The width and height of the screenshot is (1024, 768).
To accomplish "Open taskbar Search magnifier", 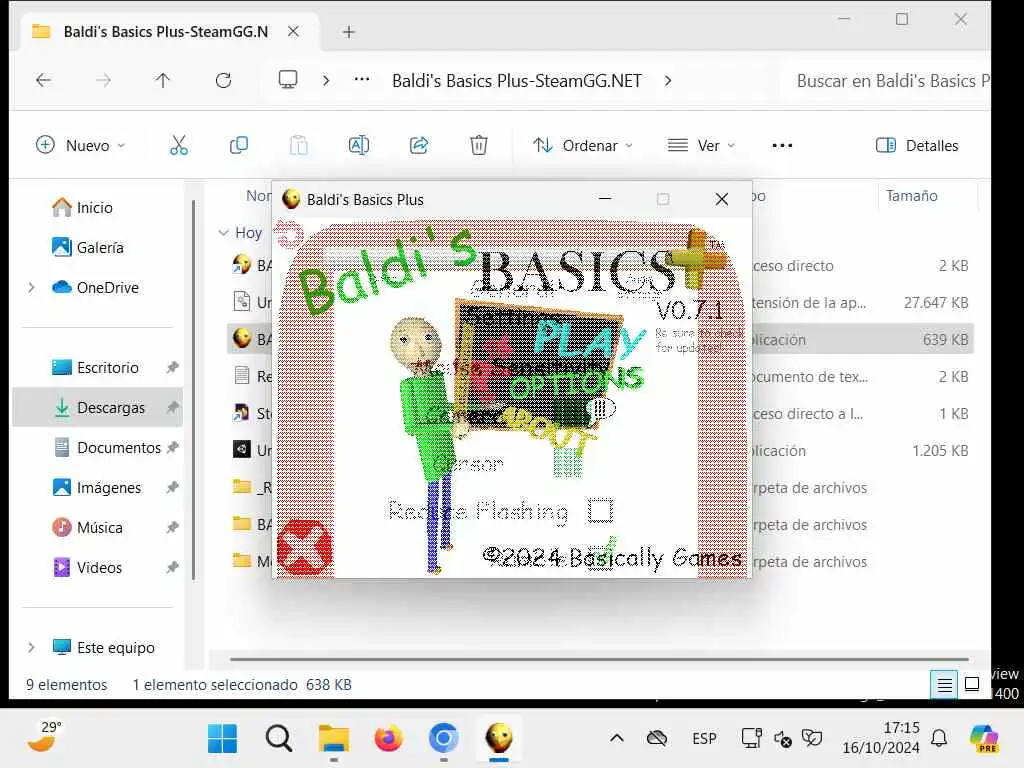I will tap(278, 739).
